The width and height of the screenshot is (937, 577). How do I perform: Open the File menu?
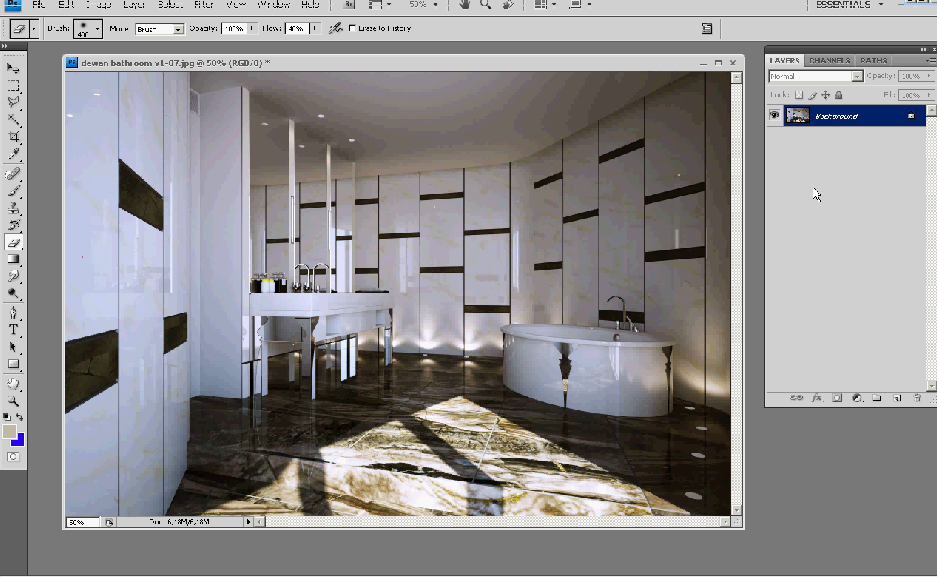pos(38,4)
